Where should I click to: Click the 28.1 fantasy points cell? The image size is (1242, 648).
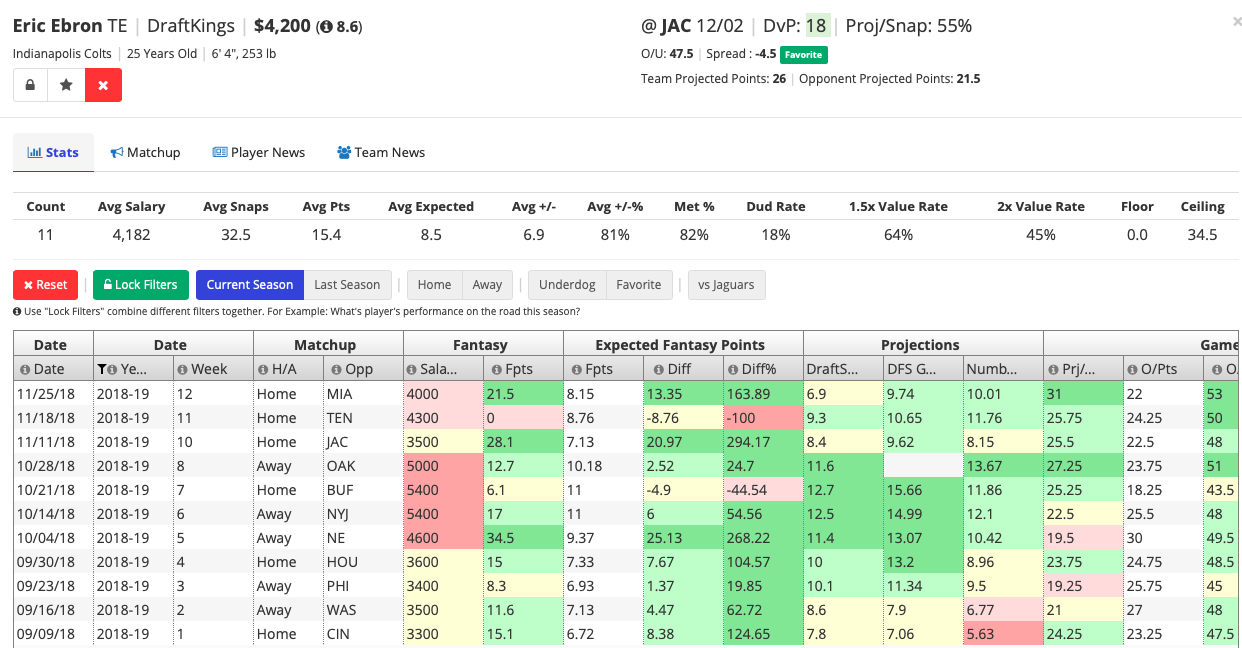pos(523,442)
